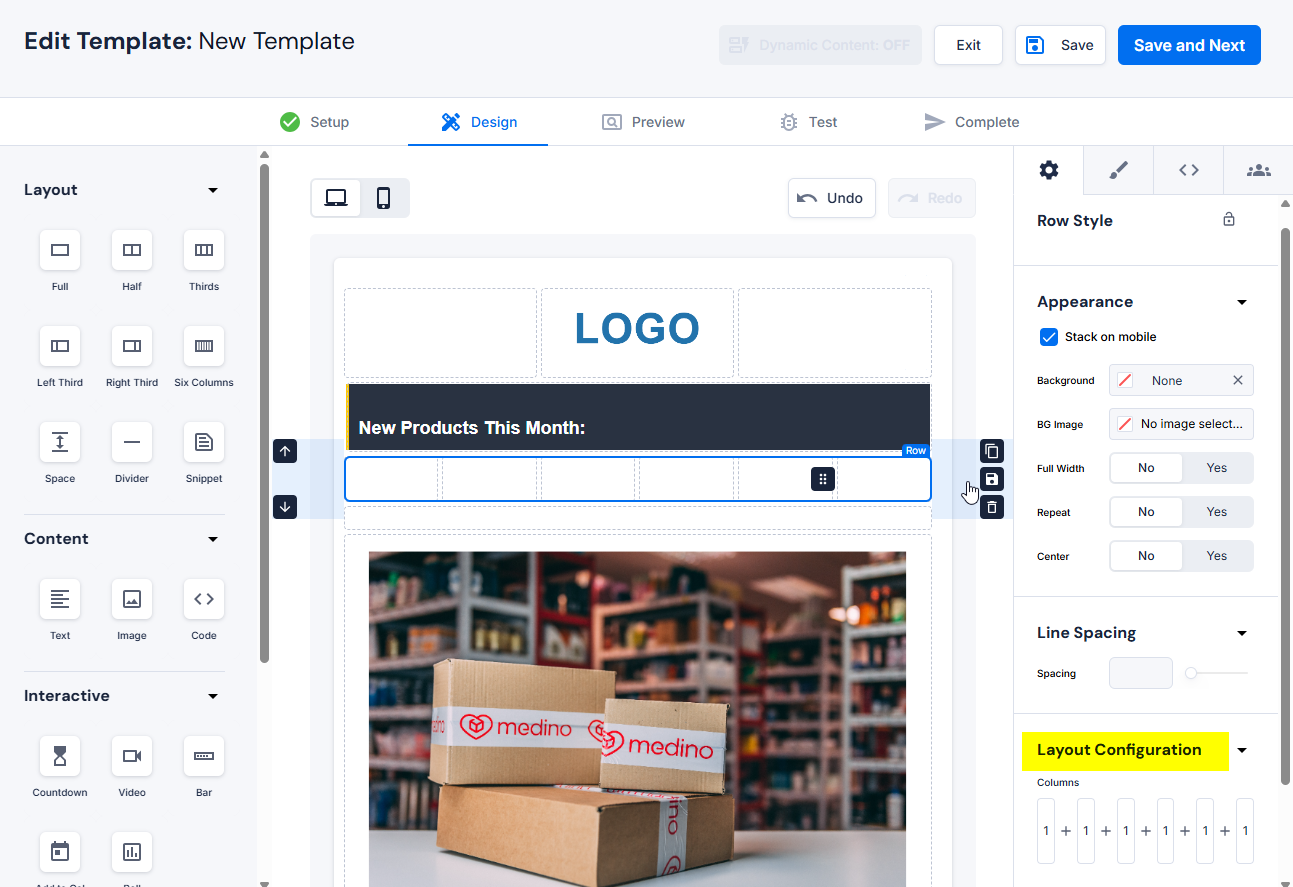Viewport: 1293px width, 887px height.
Task: Select the Countdown interactive element
Action: (x=60, y=756)
